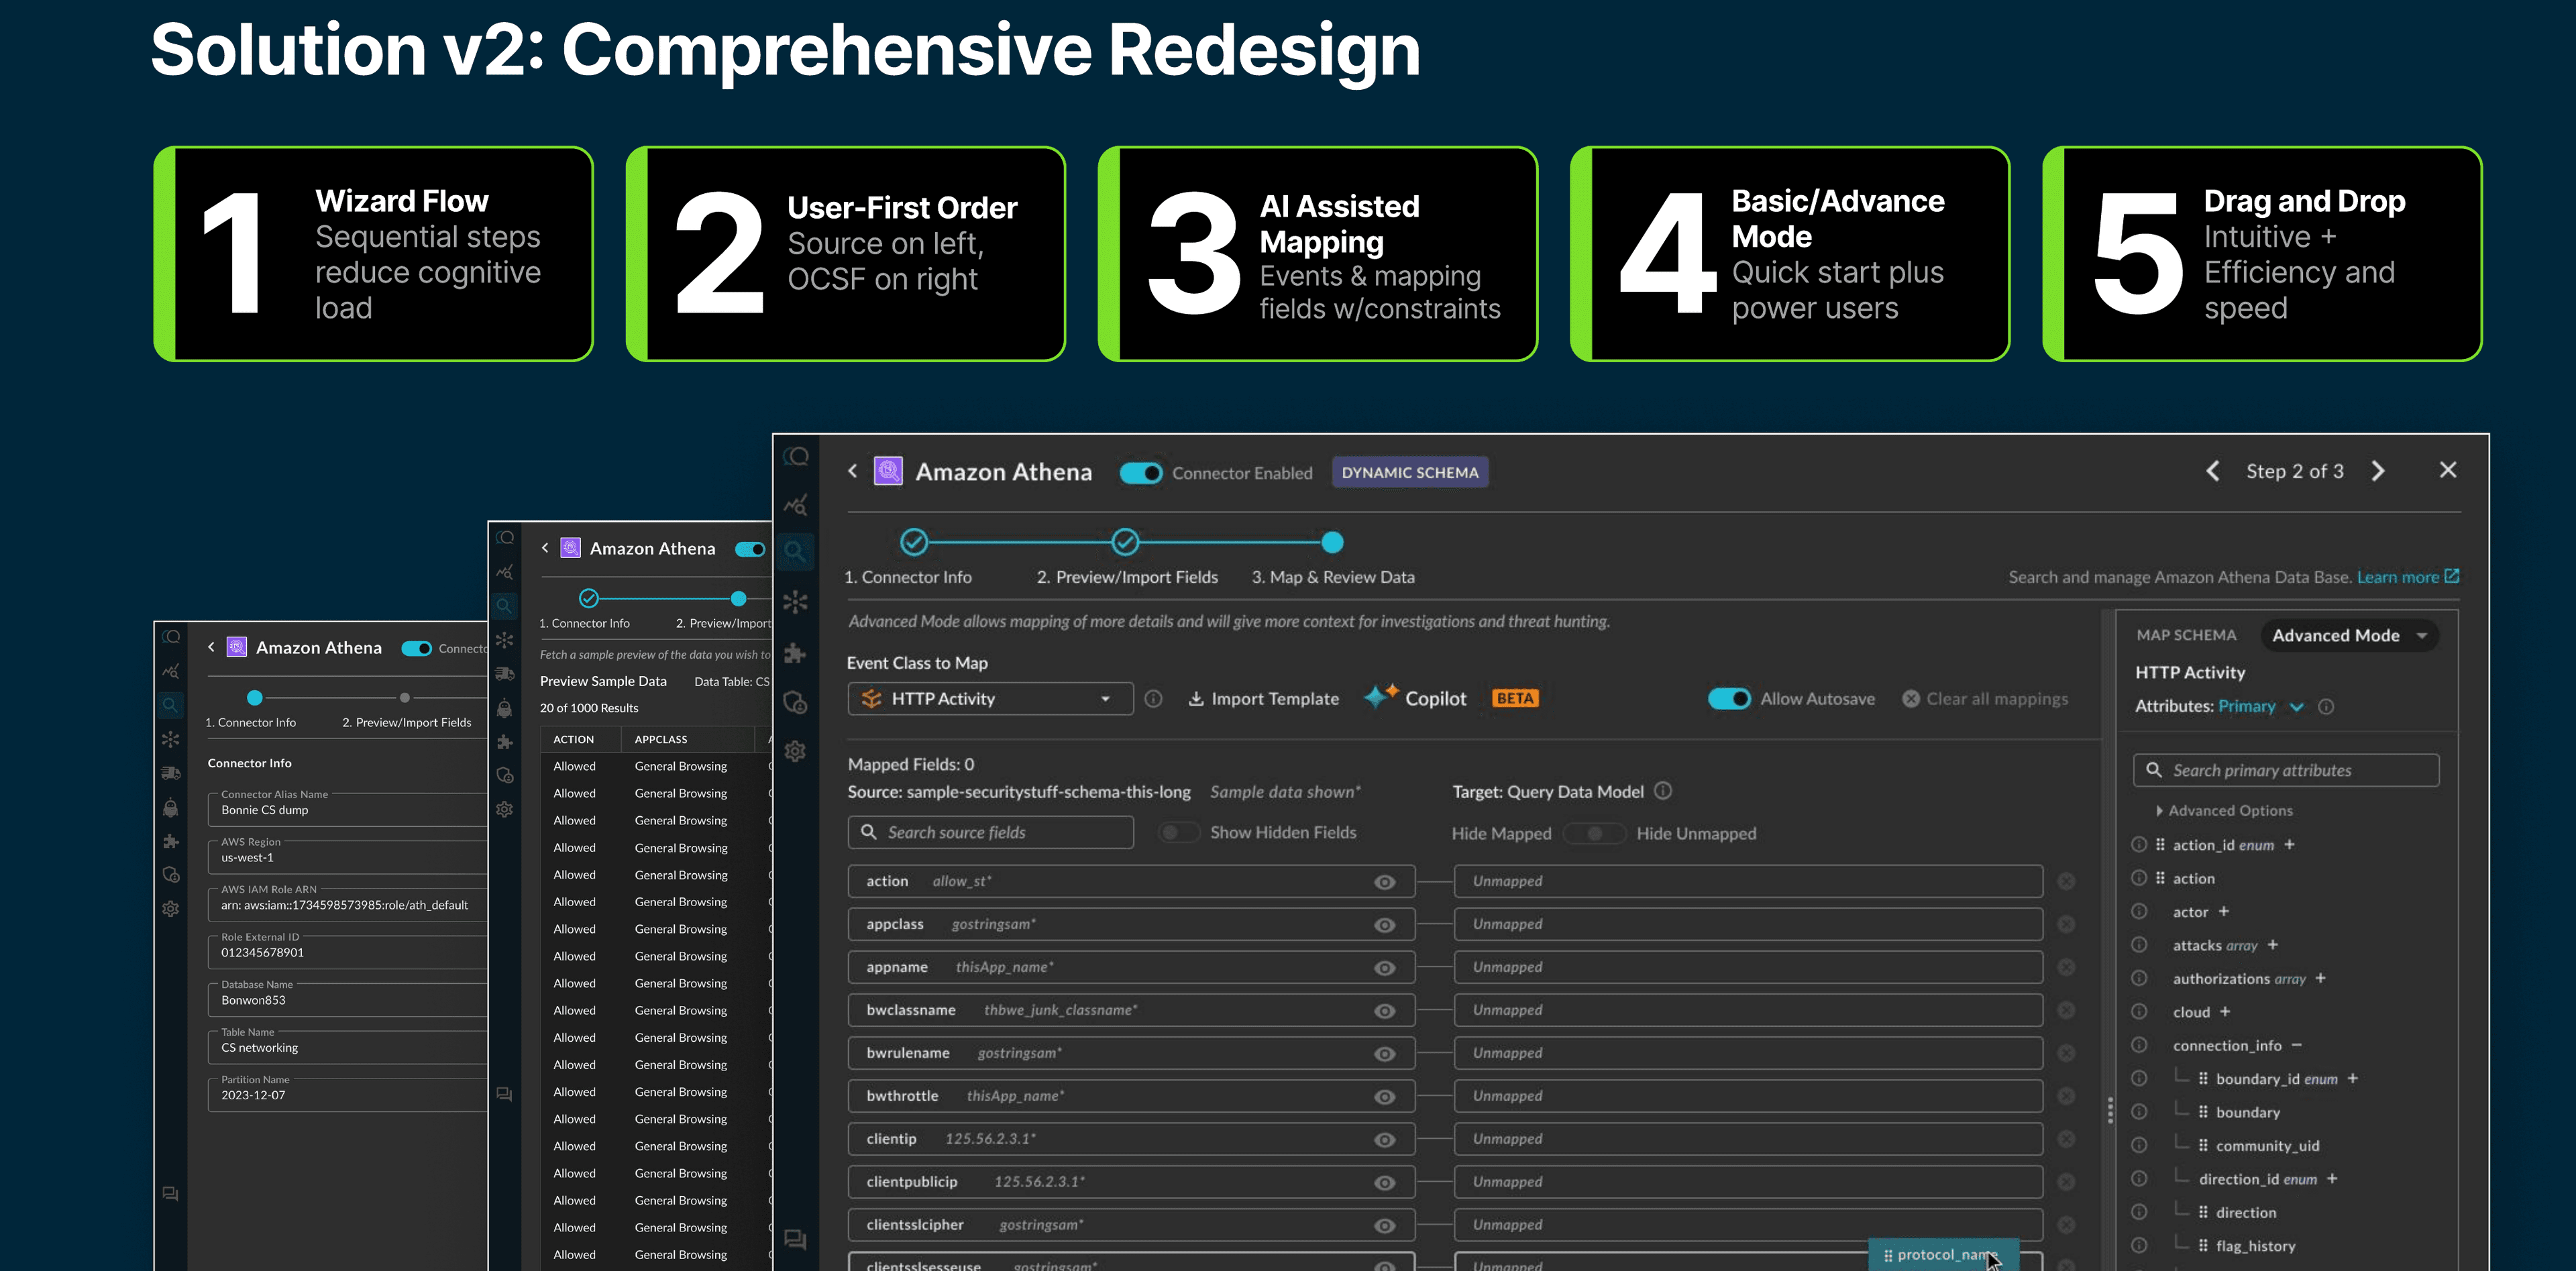2576x1271 pixels.
Task: Click Import Template button
Action: coord(1263,699)
